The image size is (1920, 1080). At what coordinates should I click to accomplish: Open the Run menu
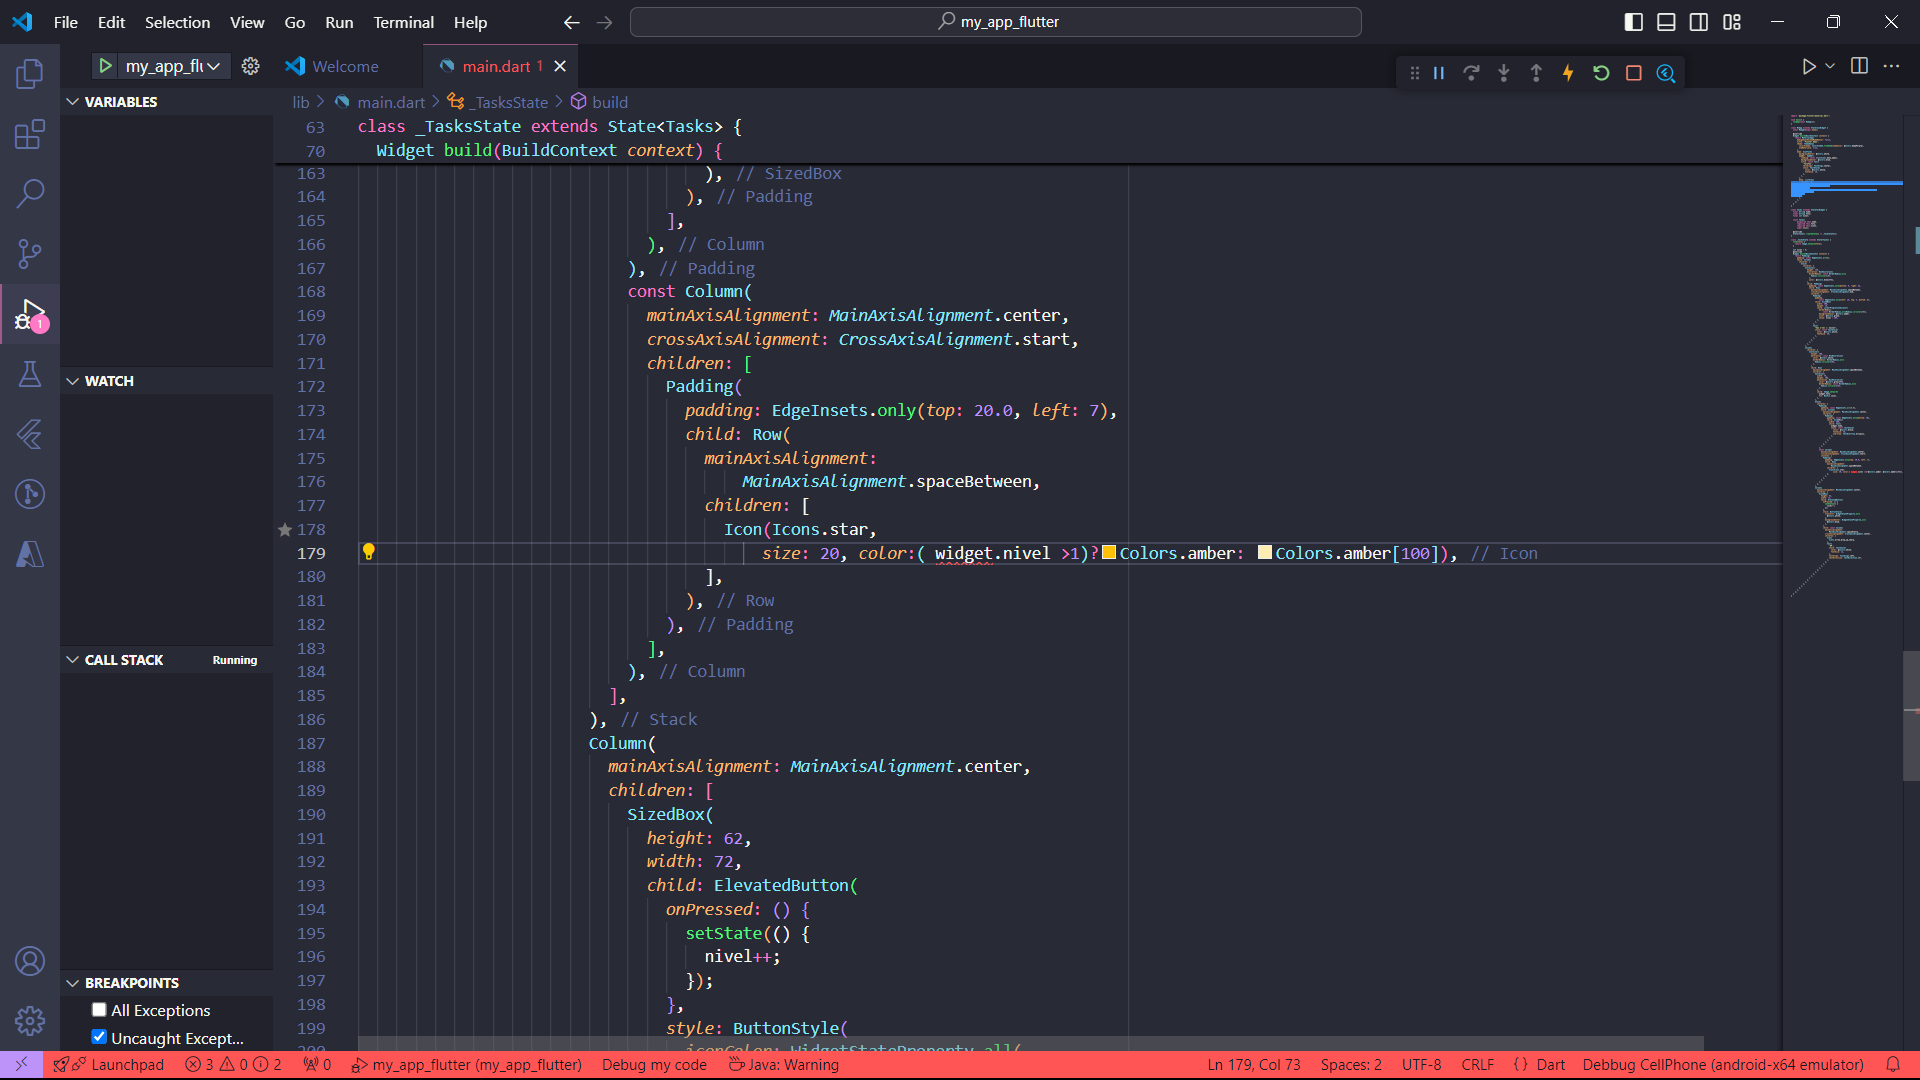tap(339, 22)
